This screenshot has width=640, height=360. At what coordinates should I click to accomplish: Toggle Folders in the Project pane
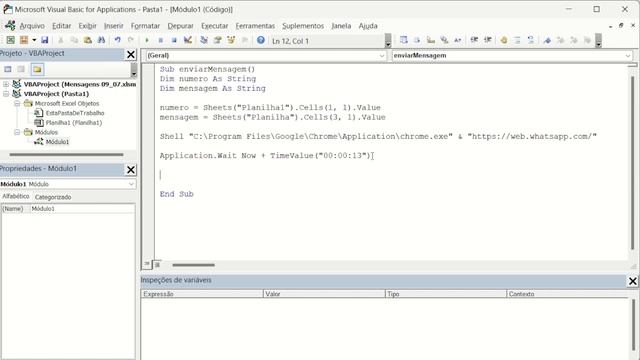37,69
